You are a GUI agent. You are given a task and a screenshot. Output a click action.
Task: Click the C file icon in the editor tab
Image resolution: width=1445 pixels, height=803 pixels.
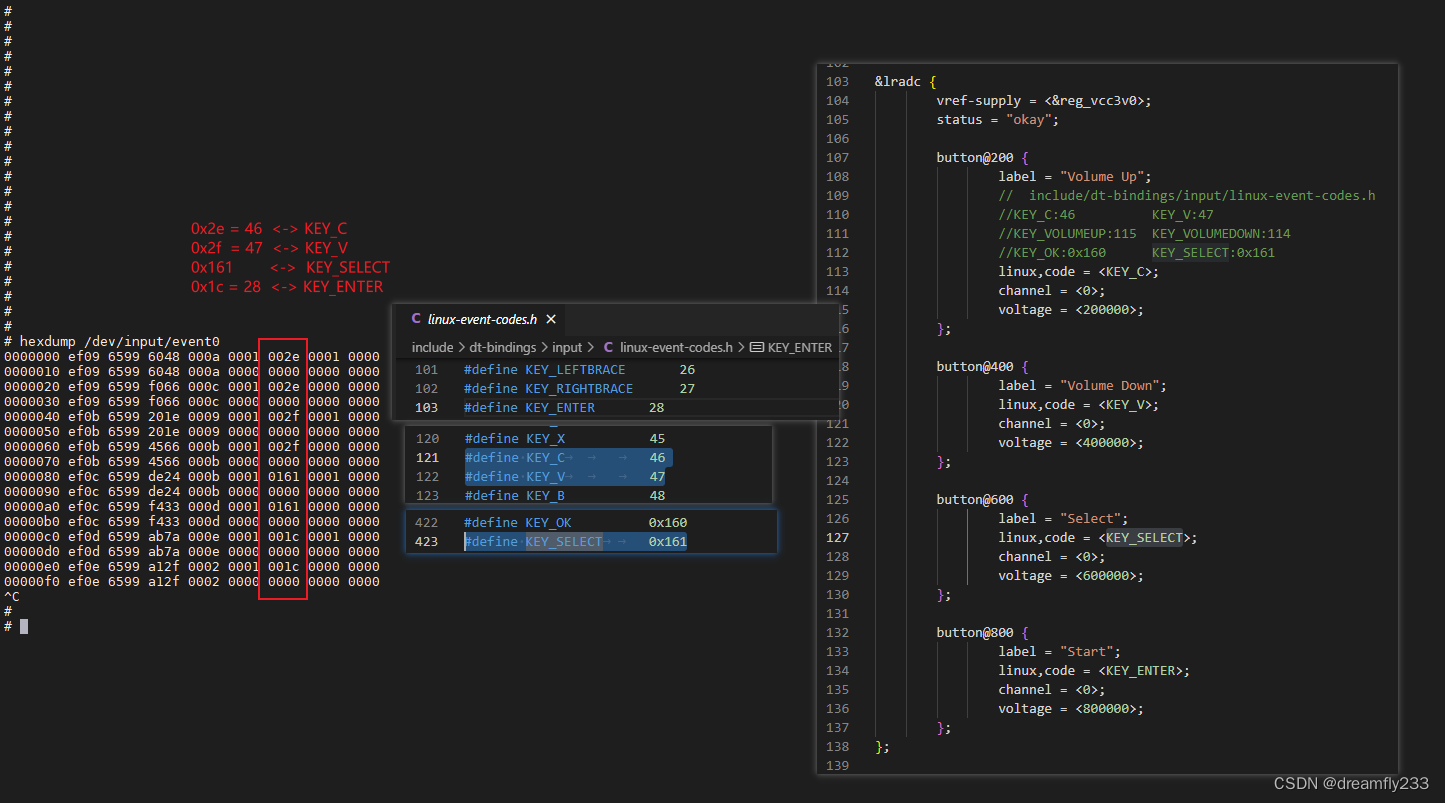(416, 319)
